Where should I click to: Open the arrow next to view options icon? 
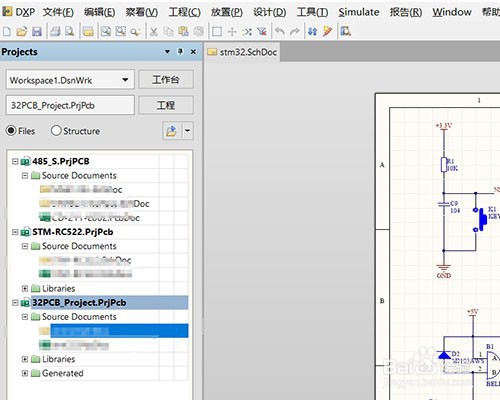tap(187, 130)
